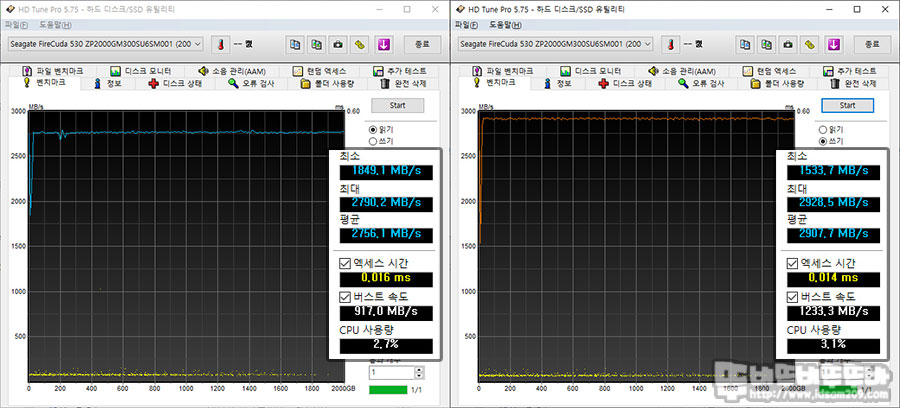The width and height of the screenshot is (900, 408).
Task: Click Start button in right window
Action: coord(847,106)
